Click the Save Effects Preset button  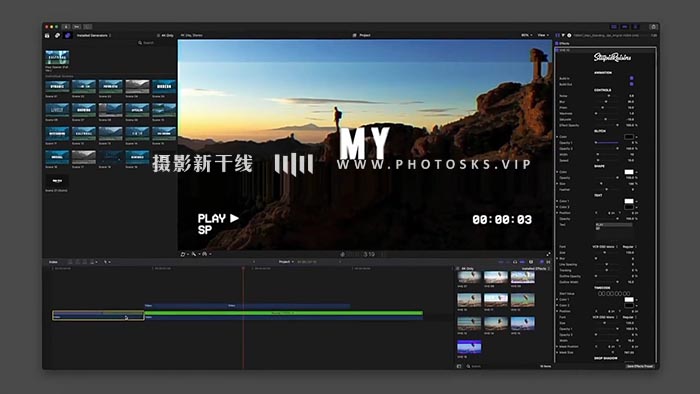click(x=640, y=366)
